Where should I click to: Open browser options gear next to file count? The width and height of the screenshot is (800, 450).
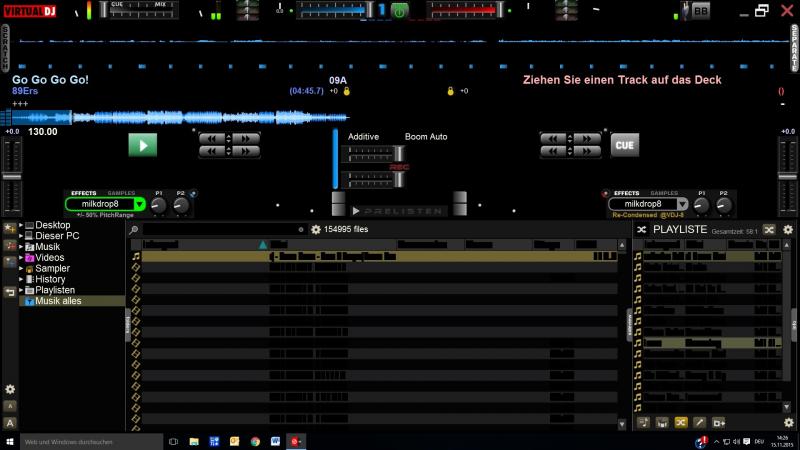coord(315,229)
